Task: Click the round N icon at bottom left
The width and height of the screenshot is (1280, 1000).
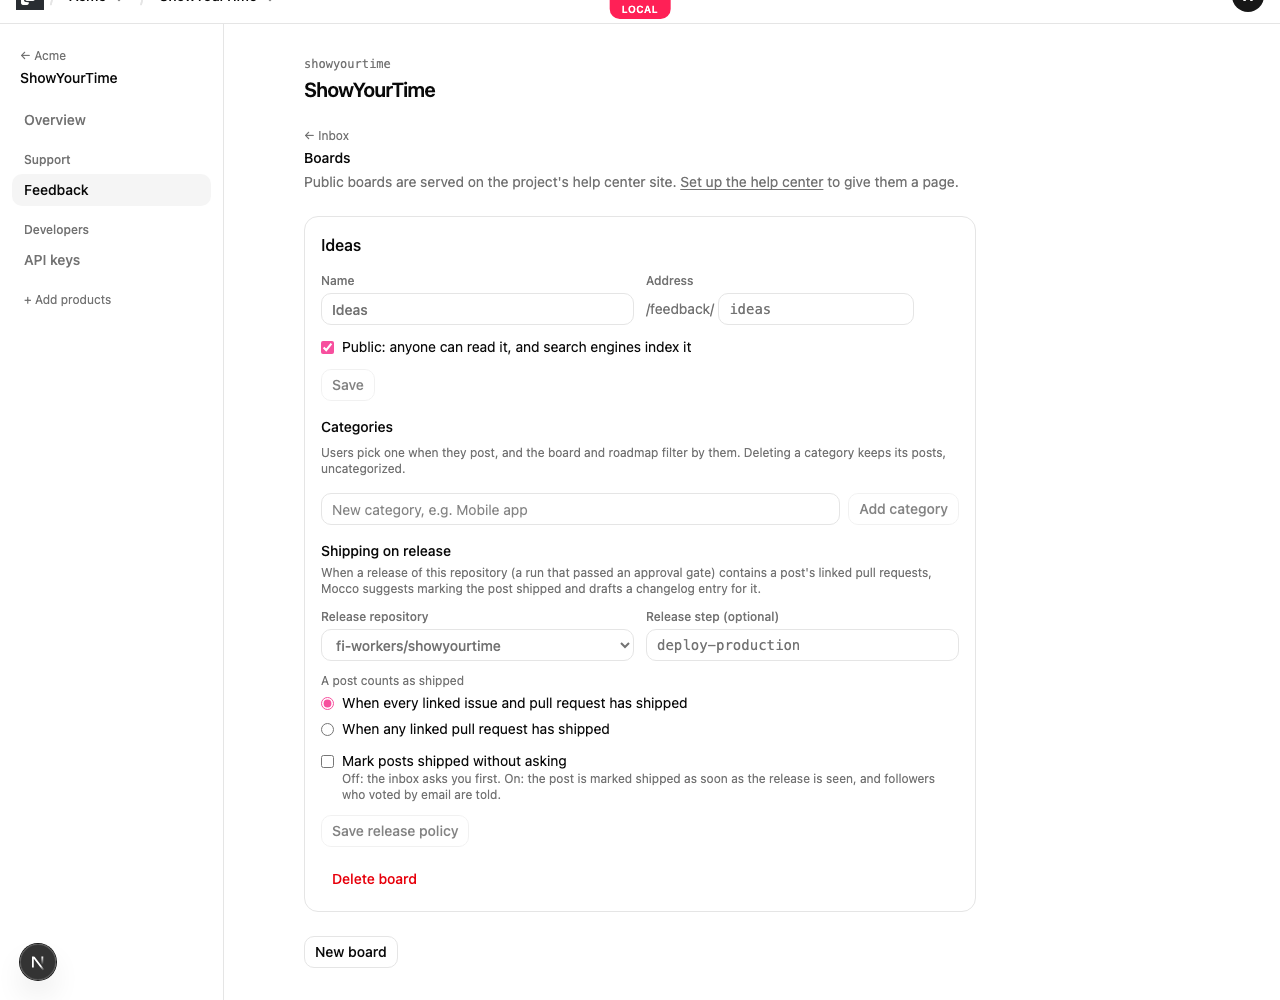Action: 38,962
